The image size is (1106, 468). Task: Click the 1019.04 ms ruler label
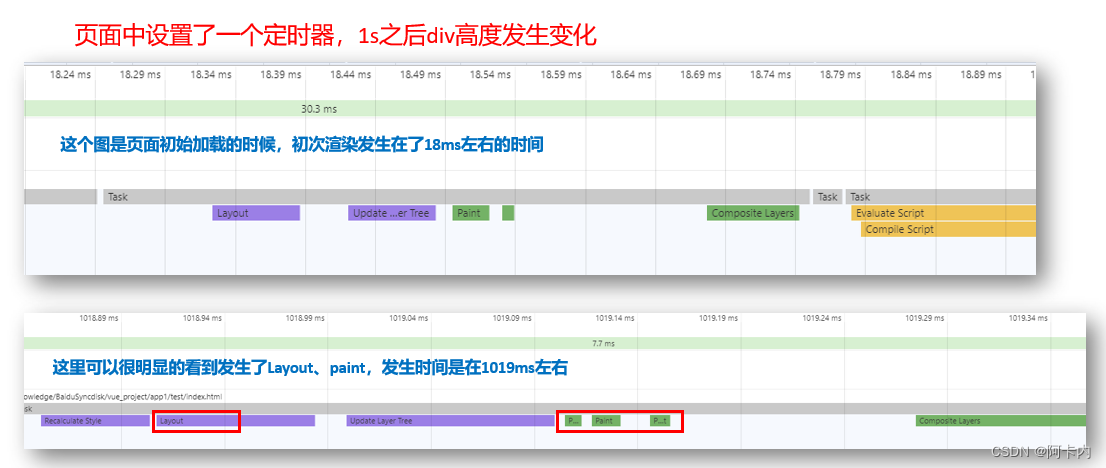coord(409,318)
